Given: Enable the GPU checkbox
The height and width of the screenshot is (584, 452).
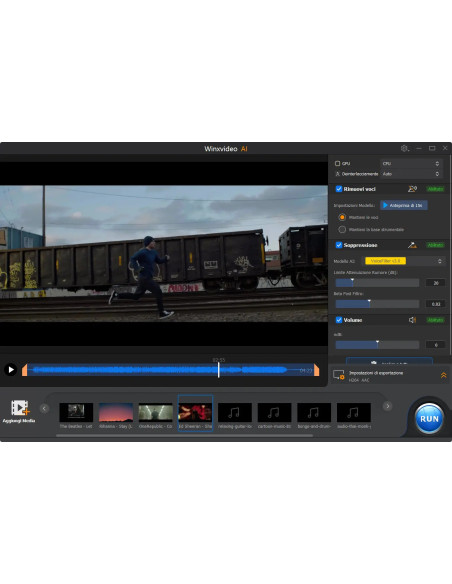Looking at the screenshot, I should [x=337, y=164].
